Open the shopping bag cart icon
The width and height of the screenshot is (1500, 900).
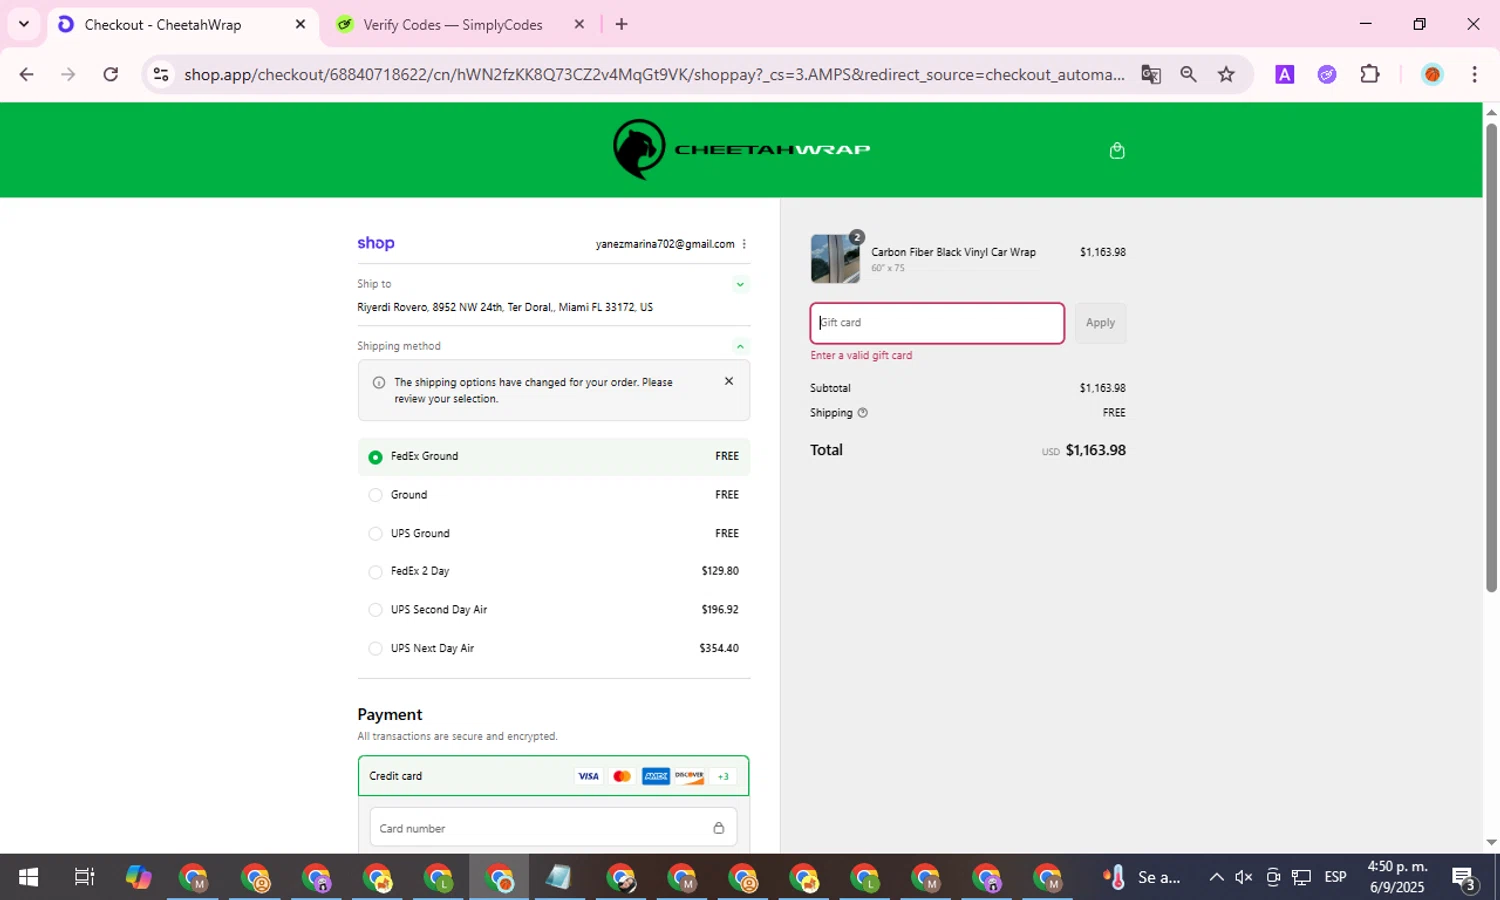click(x=1117, y=151)
